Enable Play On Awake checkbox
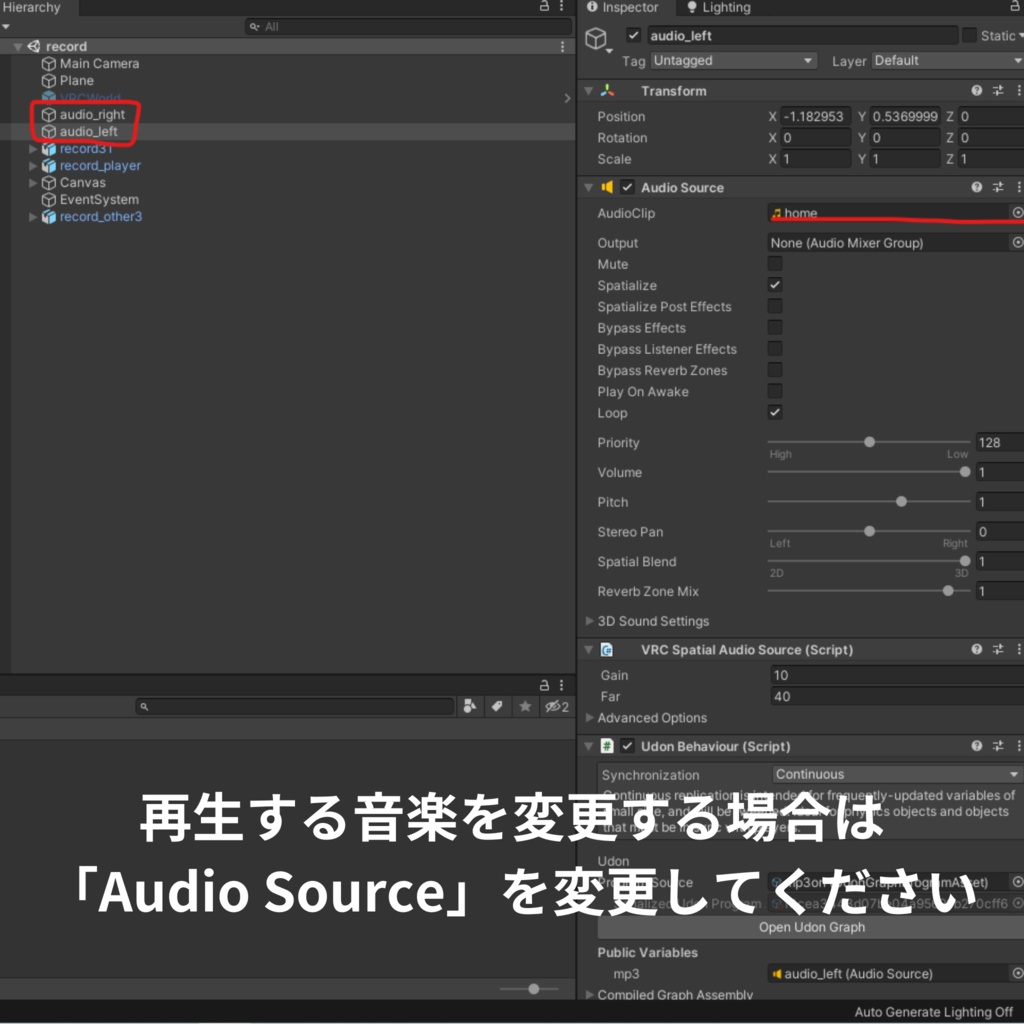1024x1024 pixels. (x=775, y=391)
